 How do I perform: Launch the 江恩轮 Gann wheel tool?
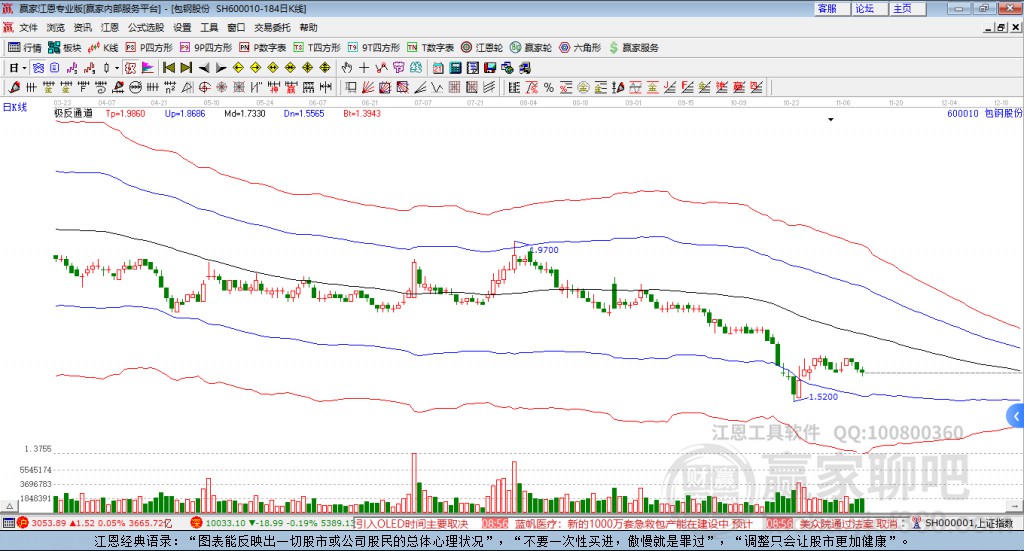[483, 47]
